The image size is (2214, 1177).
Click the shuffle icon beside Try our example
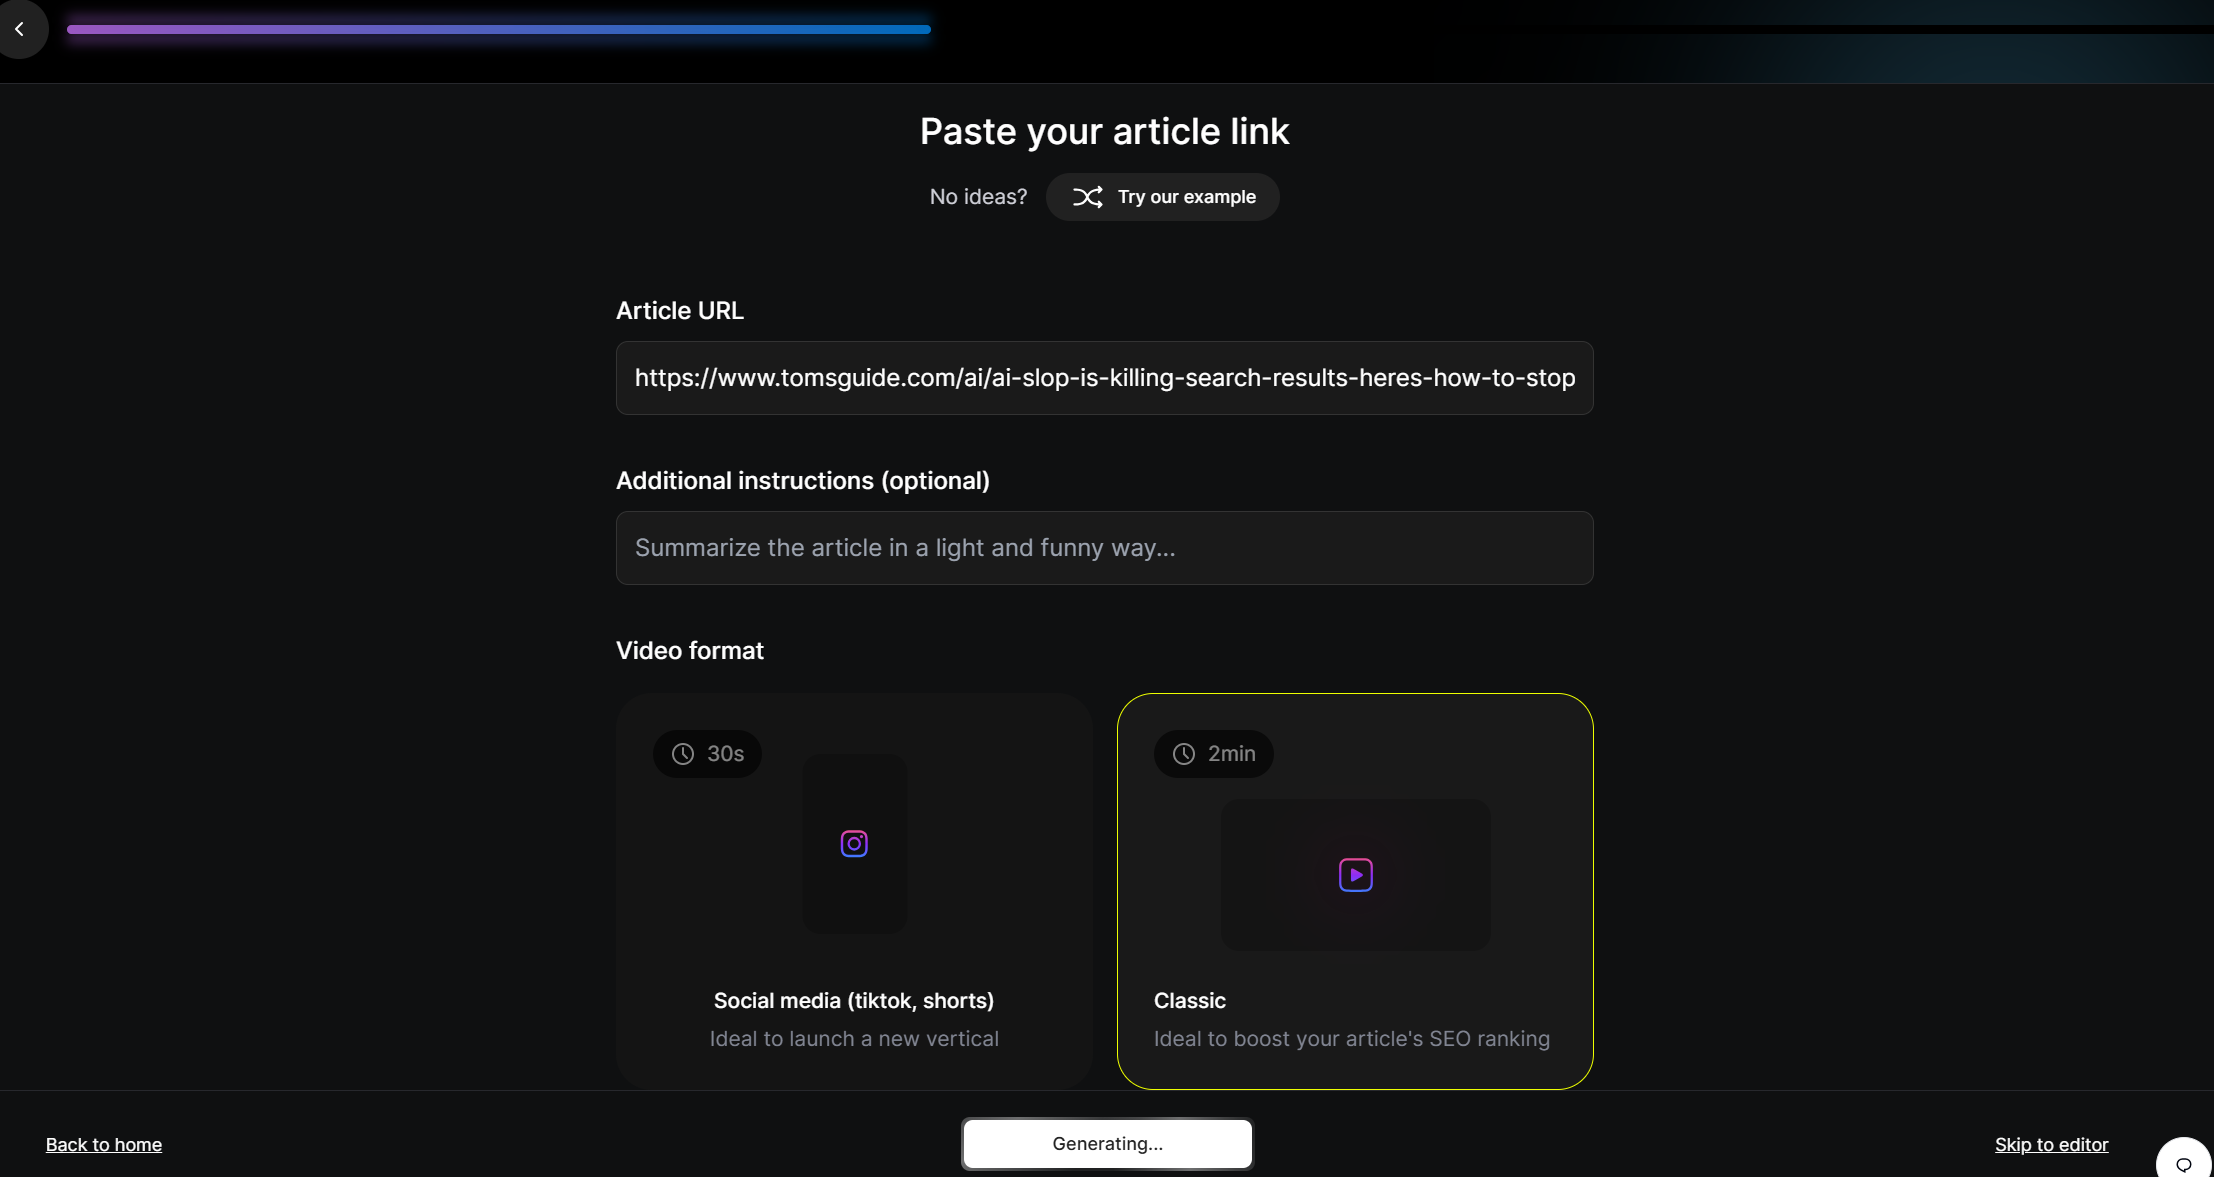[x=1089, y=197]
